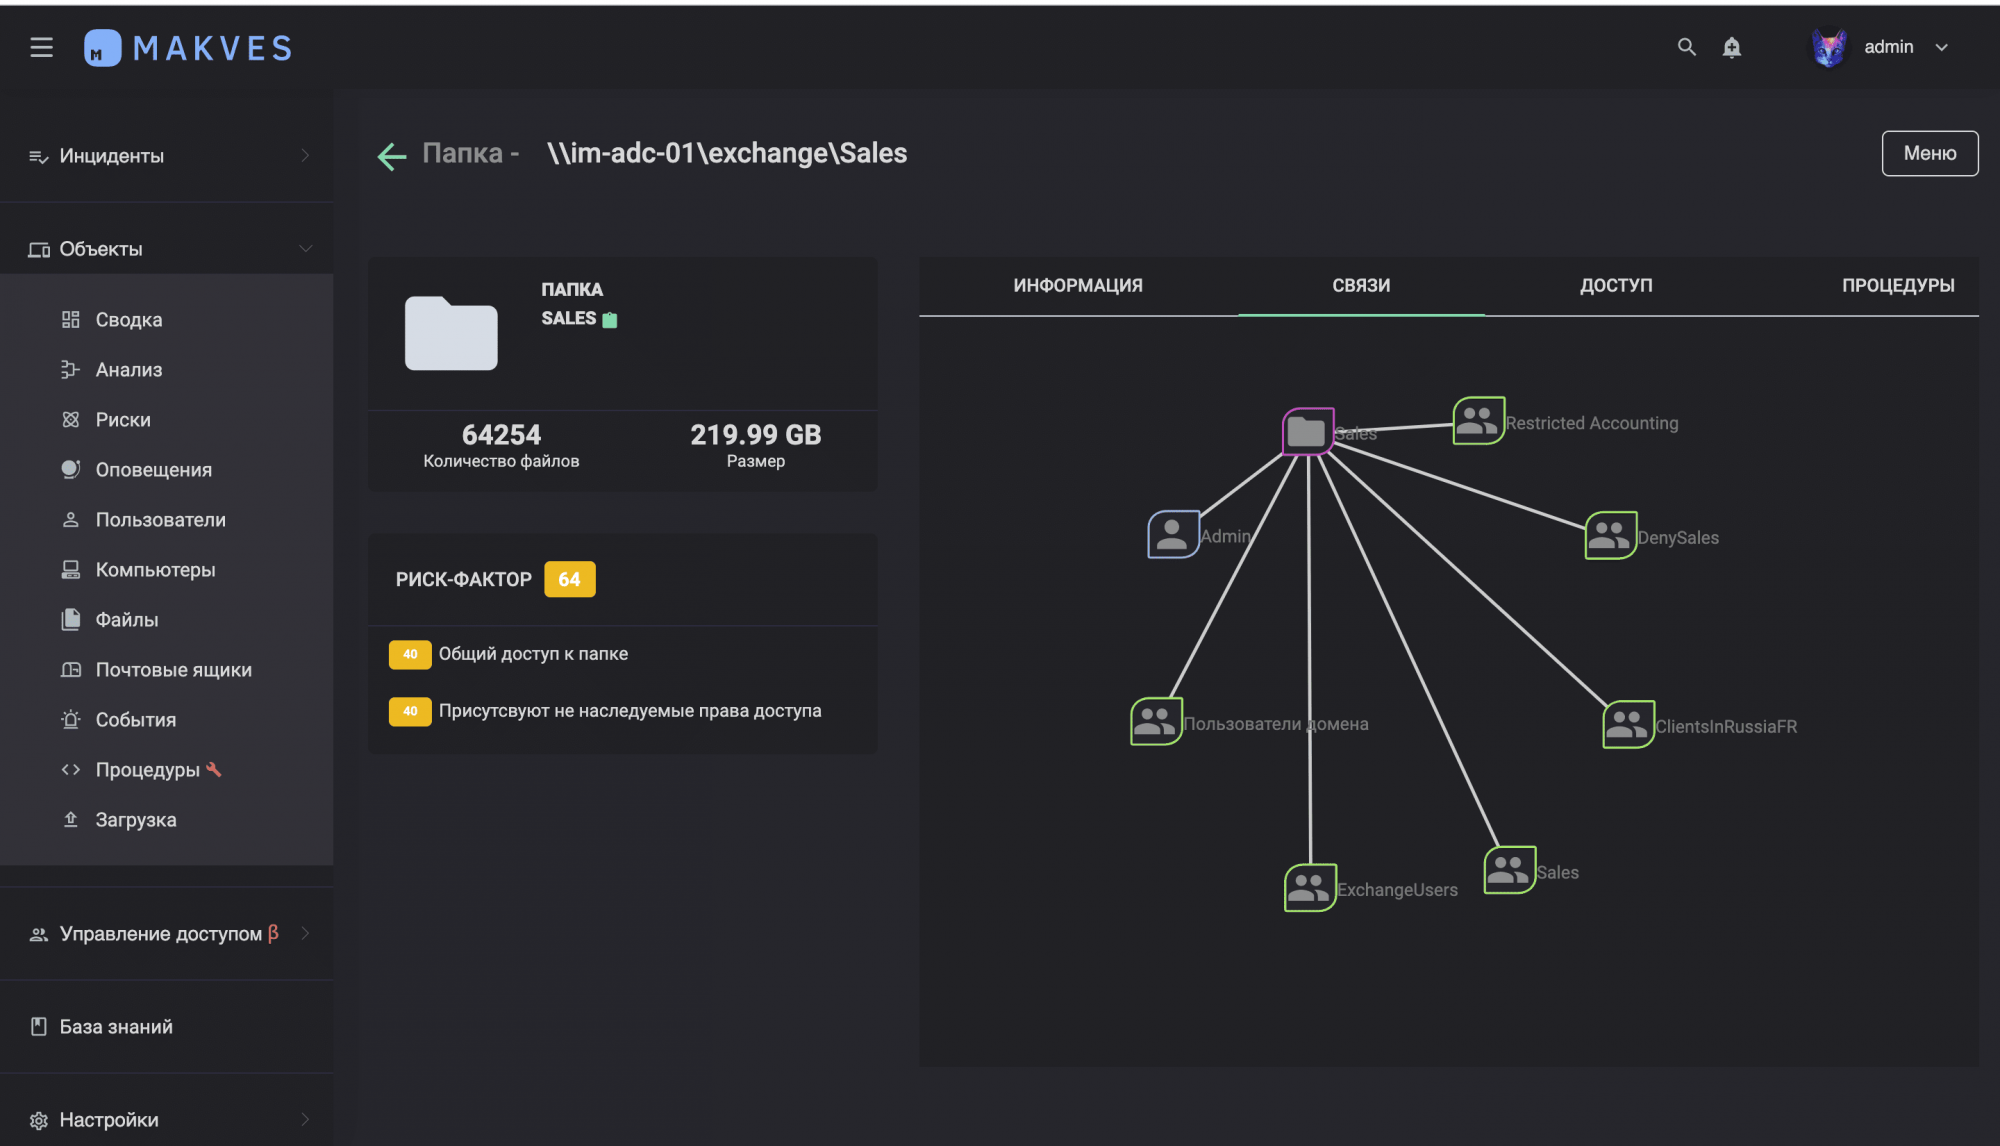Select the Restricted Accounting group node

coord(1478,421)
